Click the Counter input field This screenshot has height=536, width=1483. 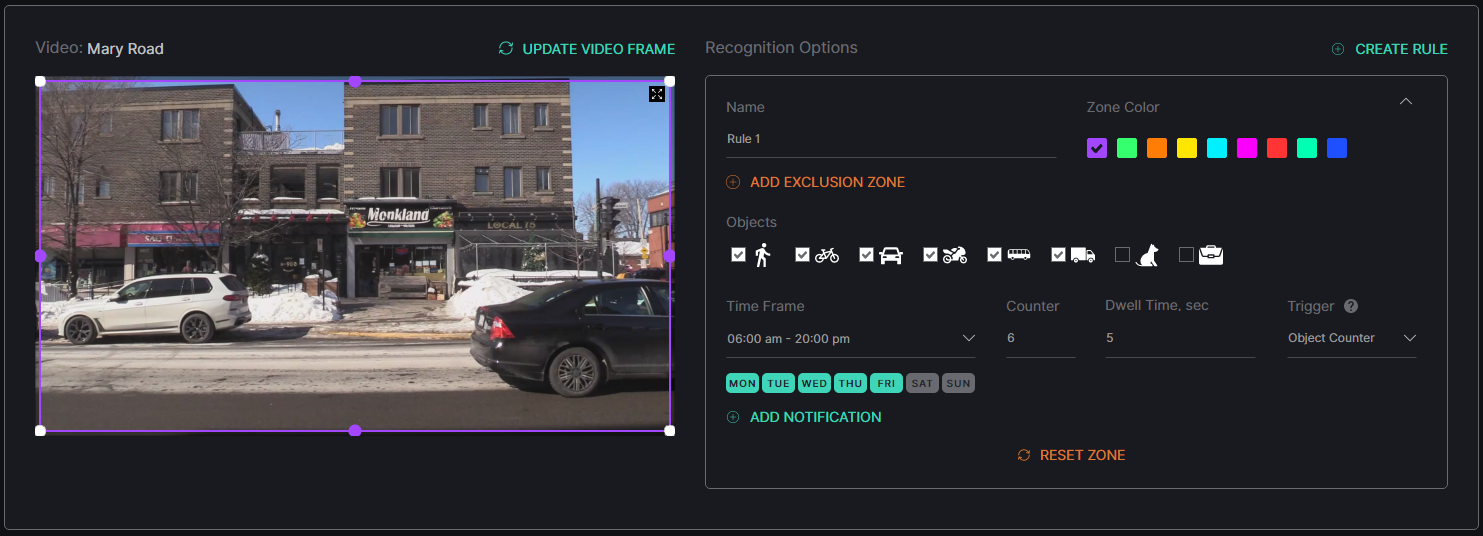pyautogui.click(x=1041, y=339)
